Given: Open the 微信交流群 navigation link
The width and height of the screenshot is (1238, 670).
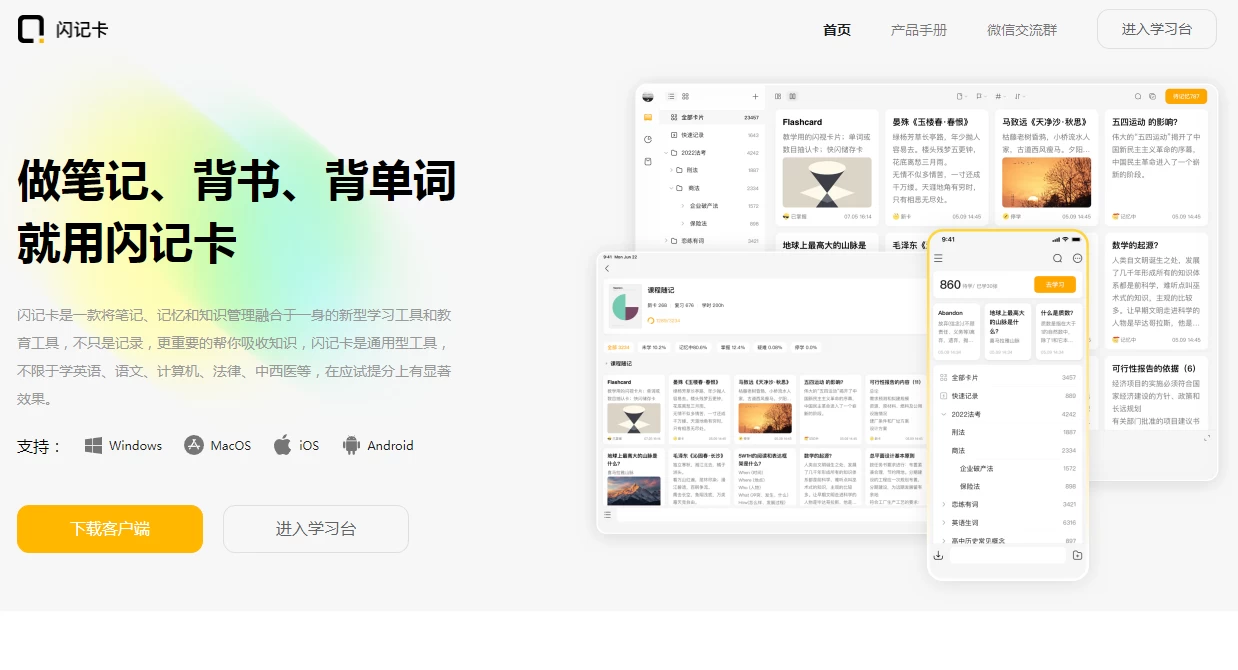Looking at the screenshot, I should (x=1021, y=30).
